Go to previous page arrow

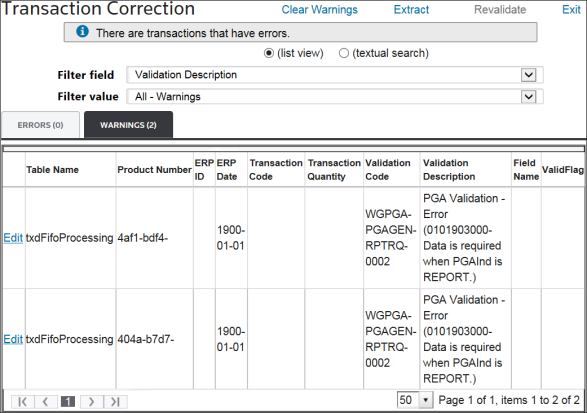click(46, 402)
